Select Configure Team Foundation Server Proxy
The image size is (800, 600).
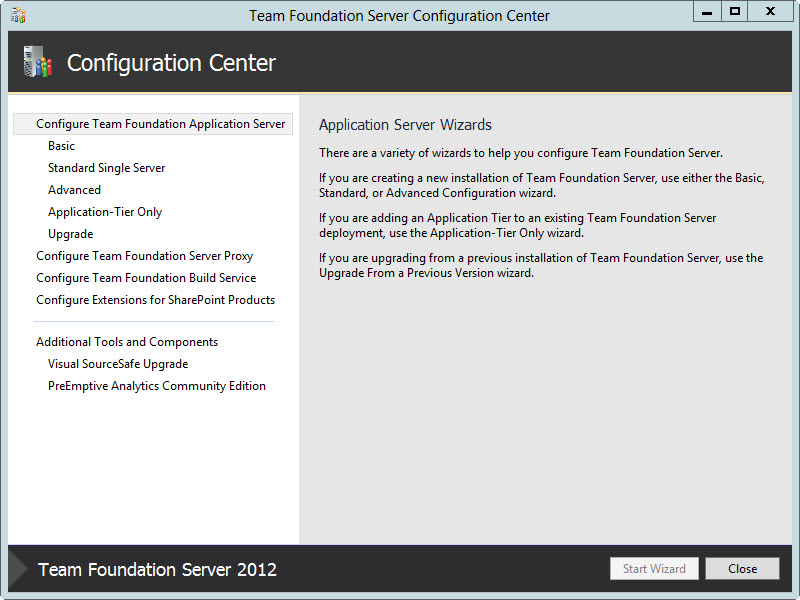pos(144,256)
